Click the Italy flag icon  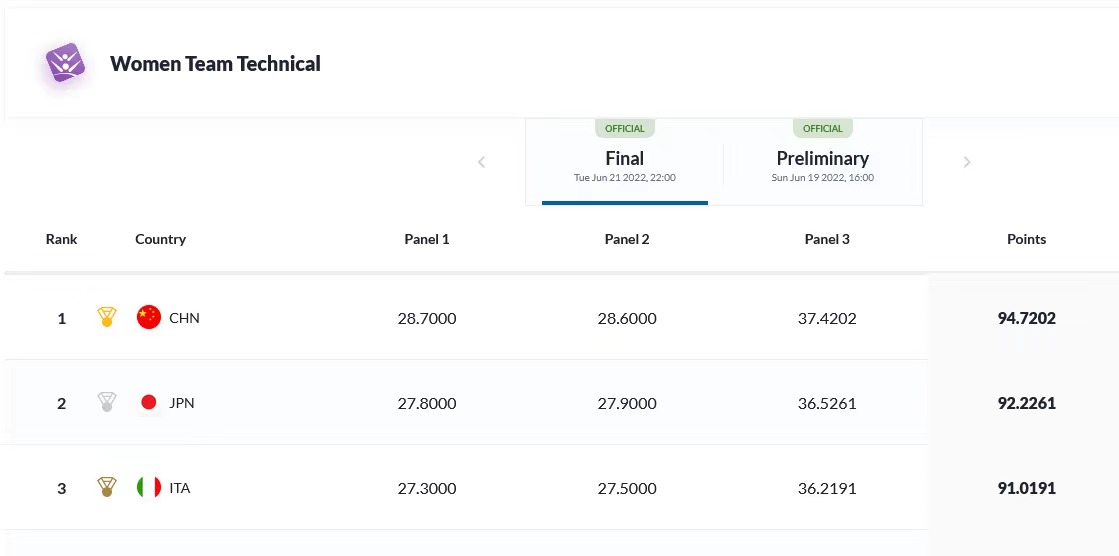coord(149,488)
